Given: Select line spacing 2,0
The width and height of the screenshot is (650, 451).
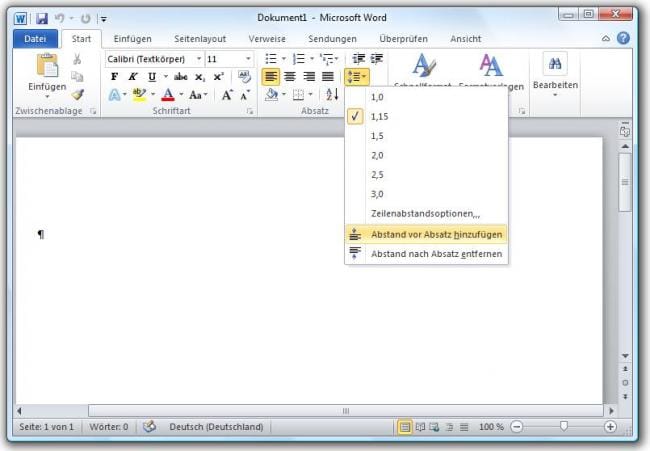Looking at the screenshot, I should point(426,155).
